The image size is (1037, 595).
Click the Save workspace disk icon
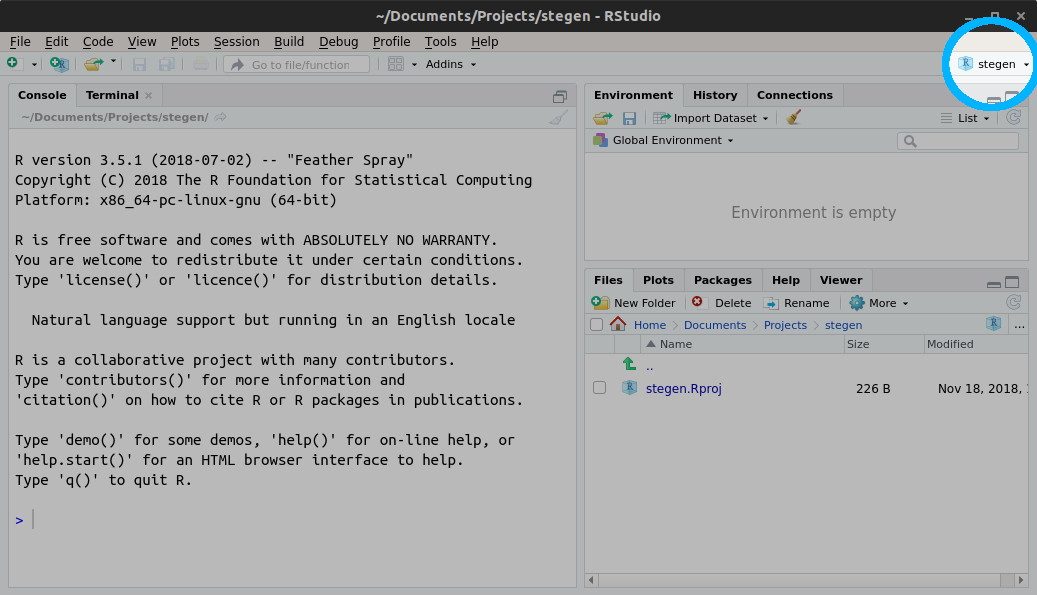point(629,118)
